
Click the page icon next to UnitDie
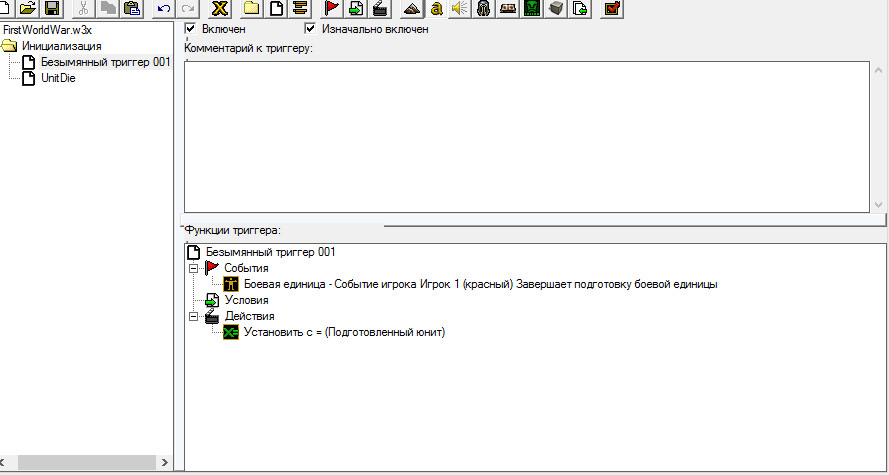pyautogui.click(x=28, y=78)
